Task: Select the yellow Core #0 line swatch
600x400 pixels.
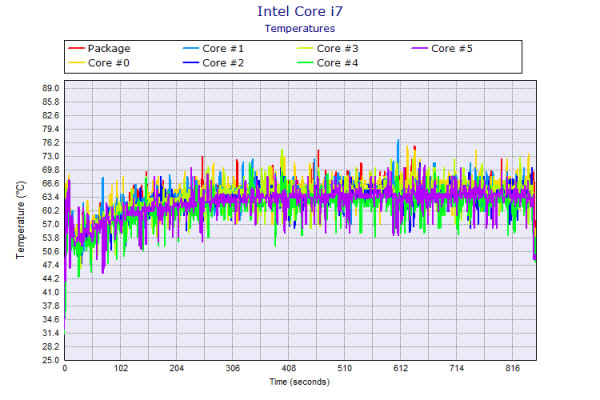Action: [76, 63]
